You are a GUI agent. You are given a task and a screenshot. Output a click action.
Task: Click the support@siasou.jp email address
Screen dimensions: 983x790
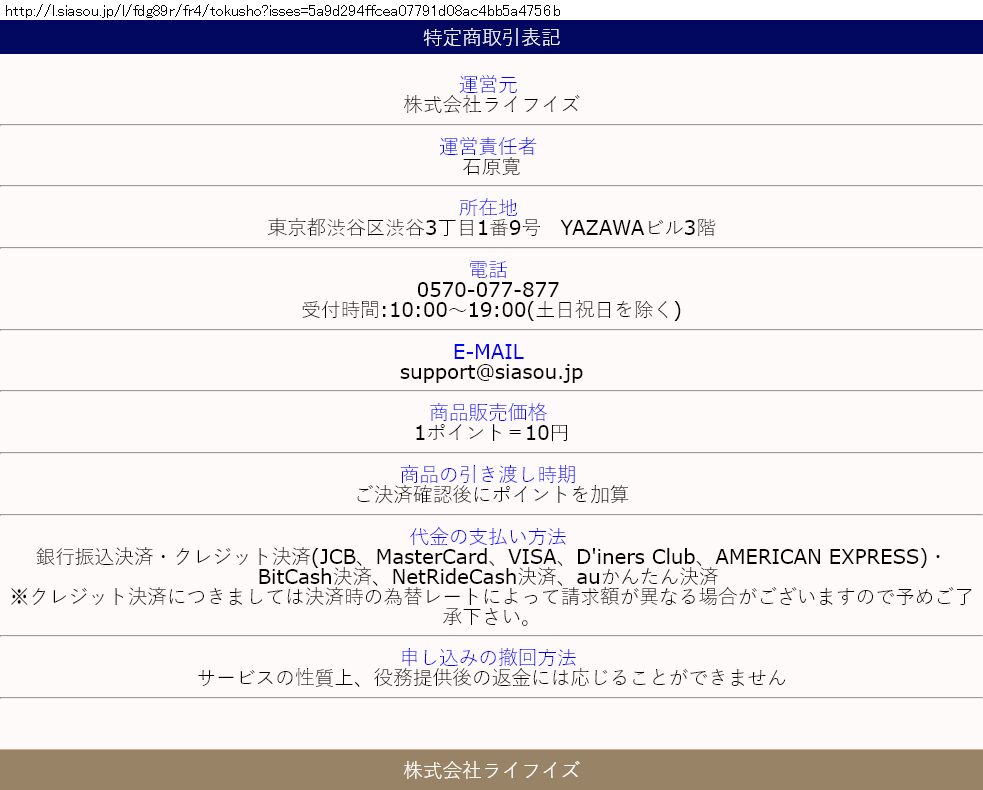[x=491, y=372]
